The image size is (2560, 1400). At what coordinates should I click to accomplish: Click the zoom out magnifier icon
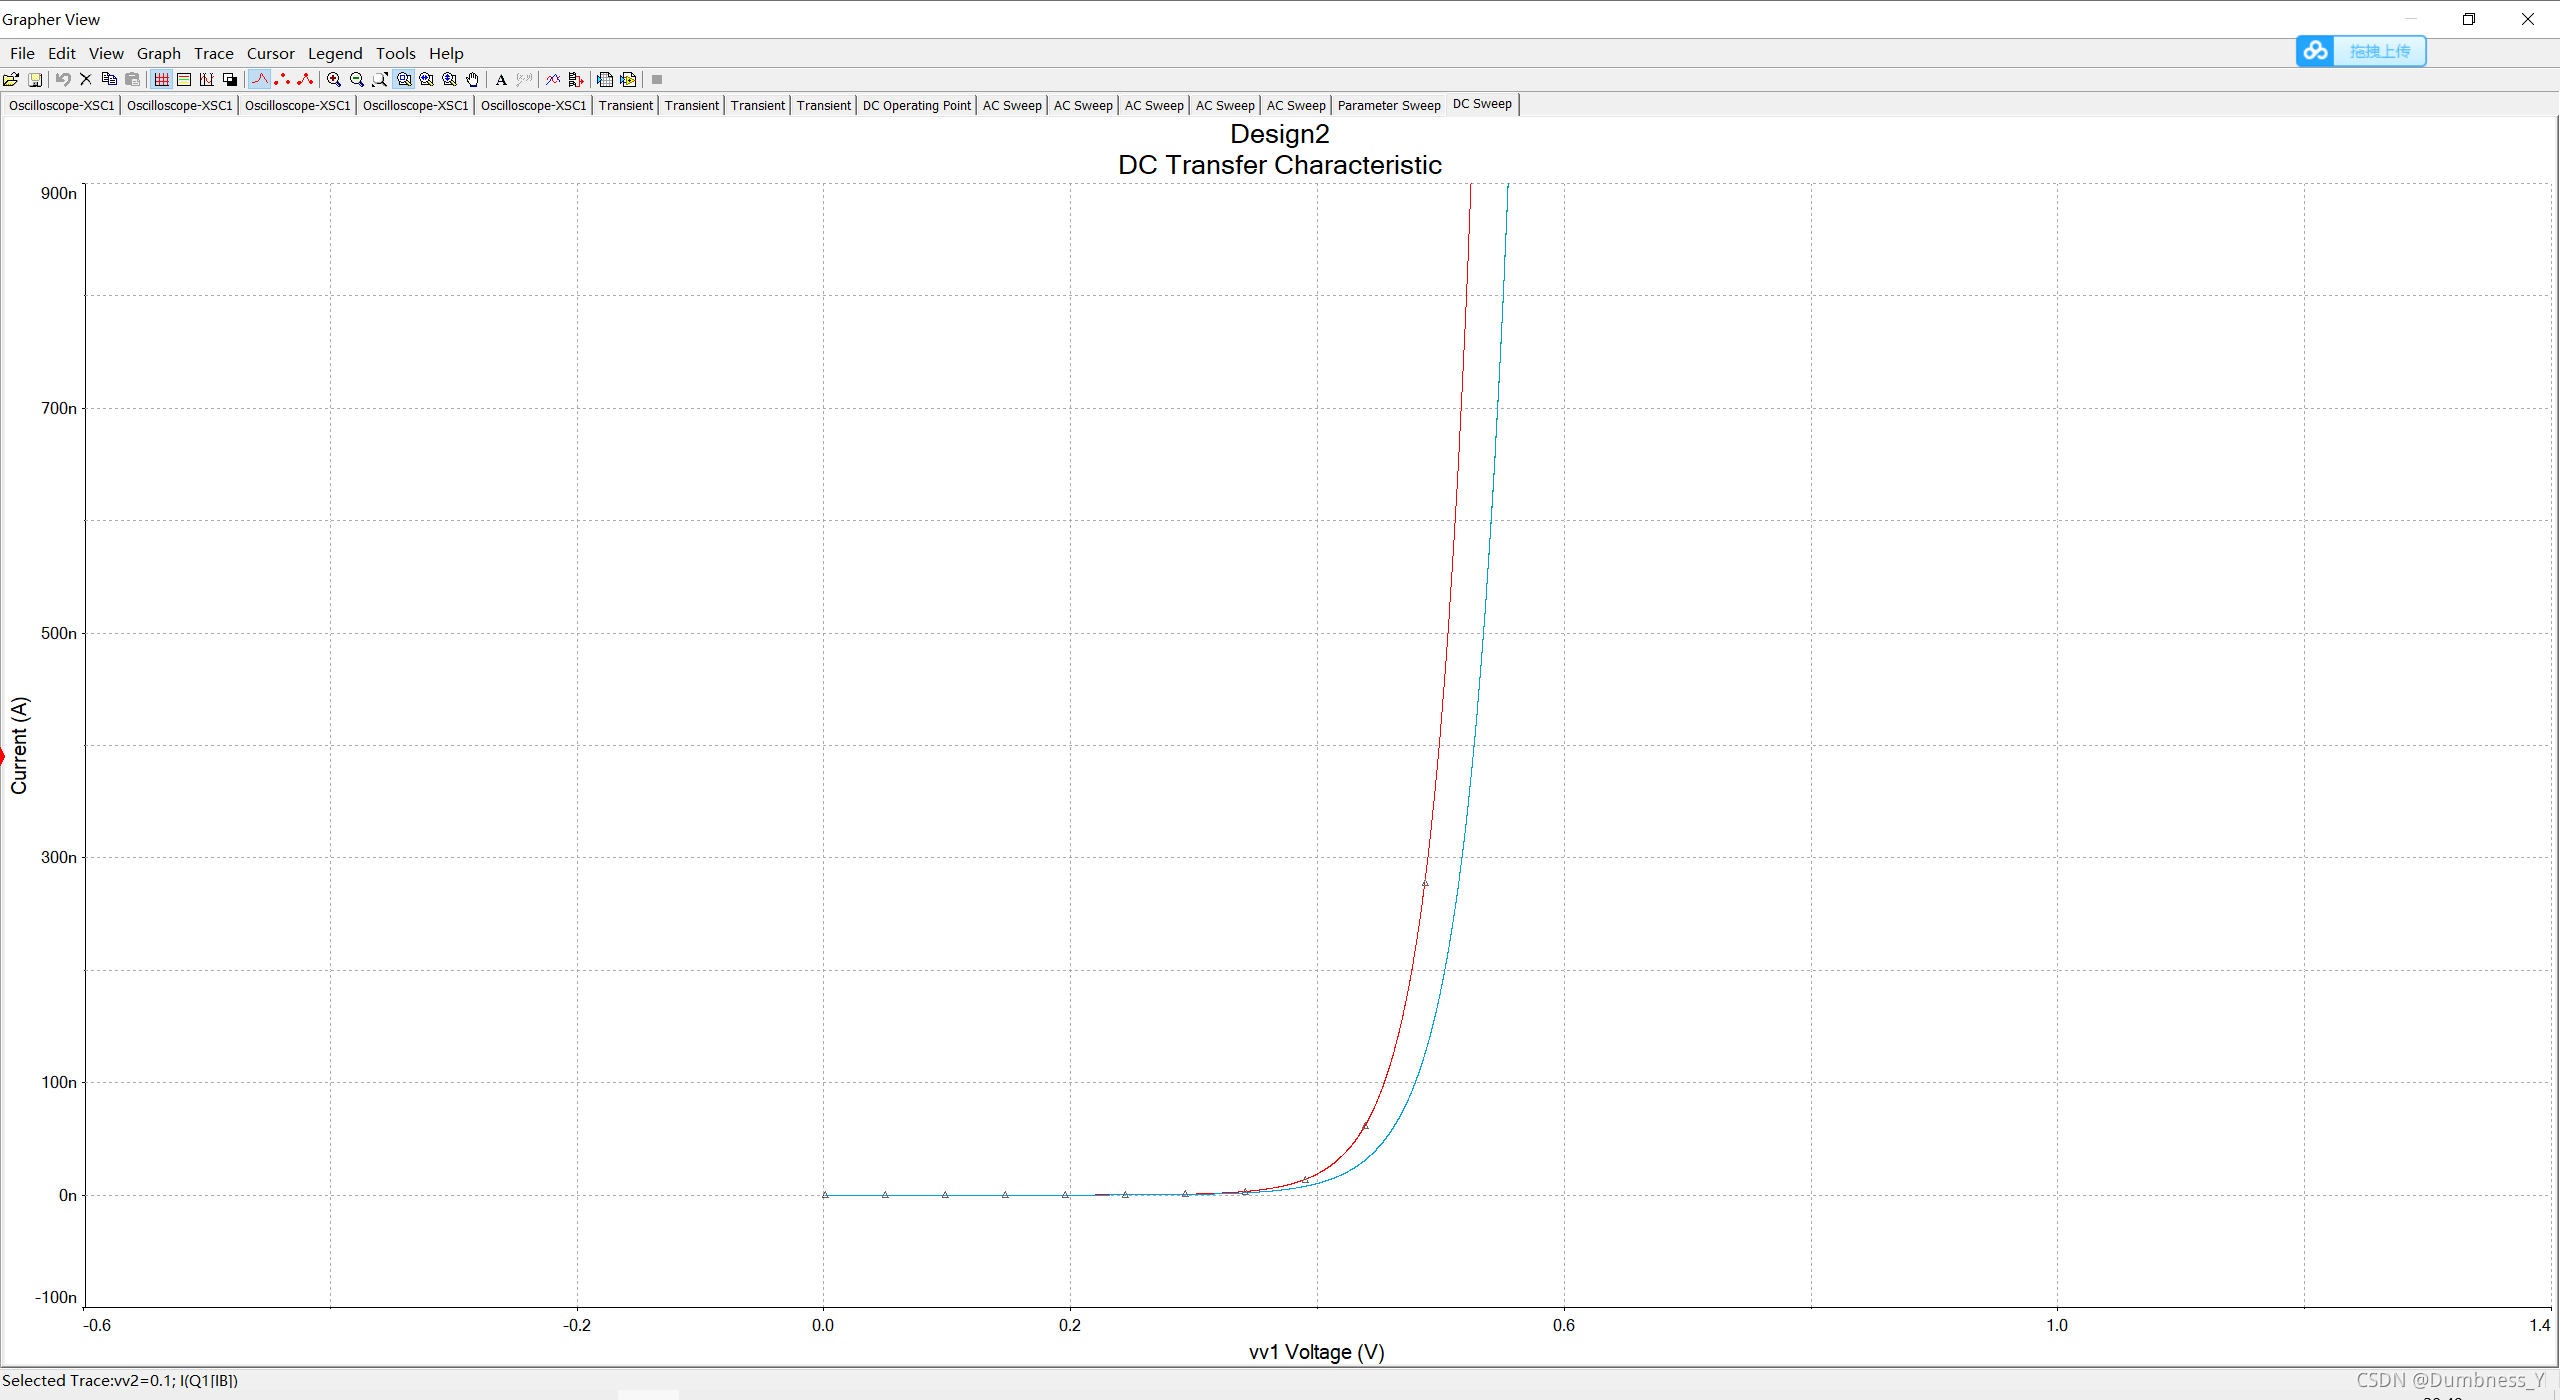[357, 80]
